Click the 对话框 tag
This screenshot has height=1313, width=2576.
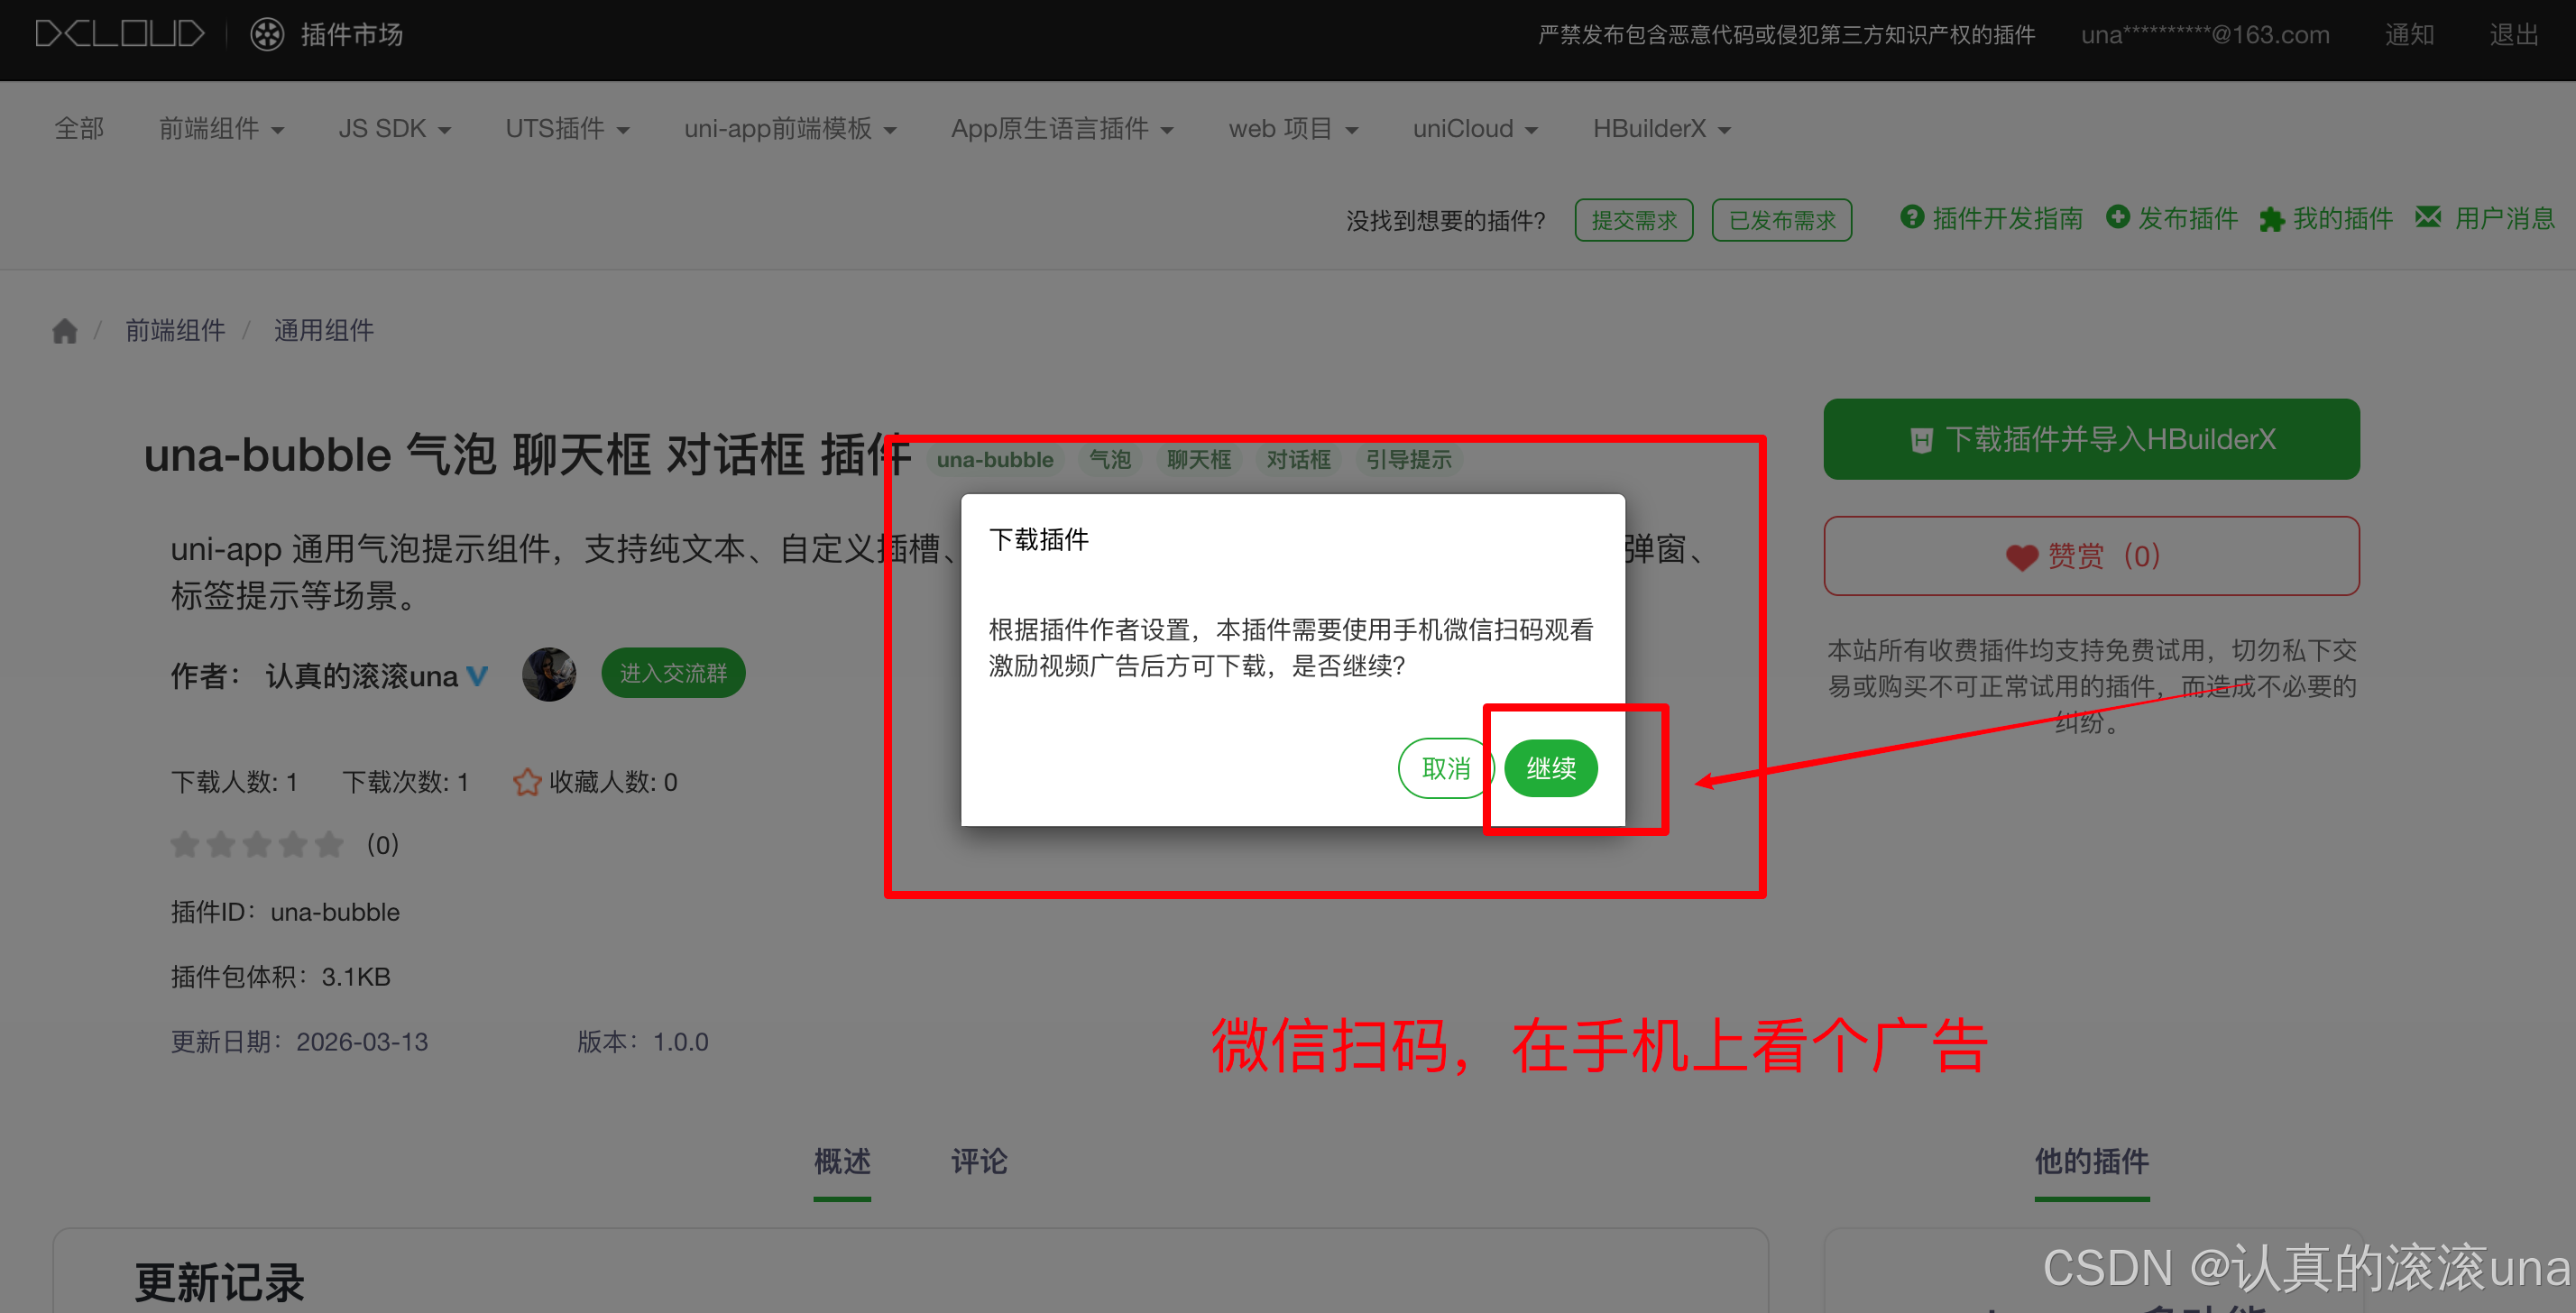pos(1298,460)
